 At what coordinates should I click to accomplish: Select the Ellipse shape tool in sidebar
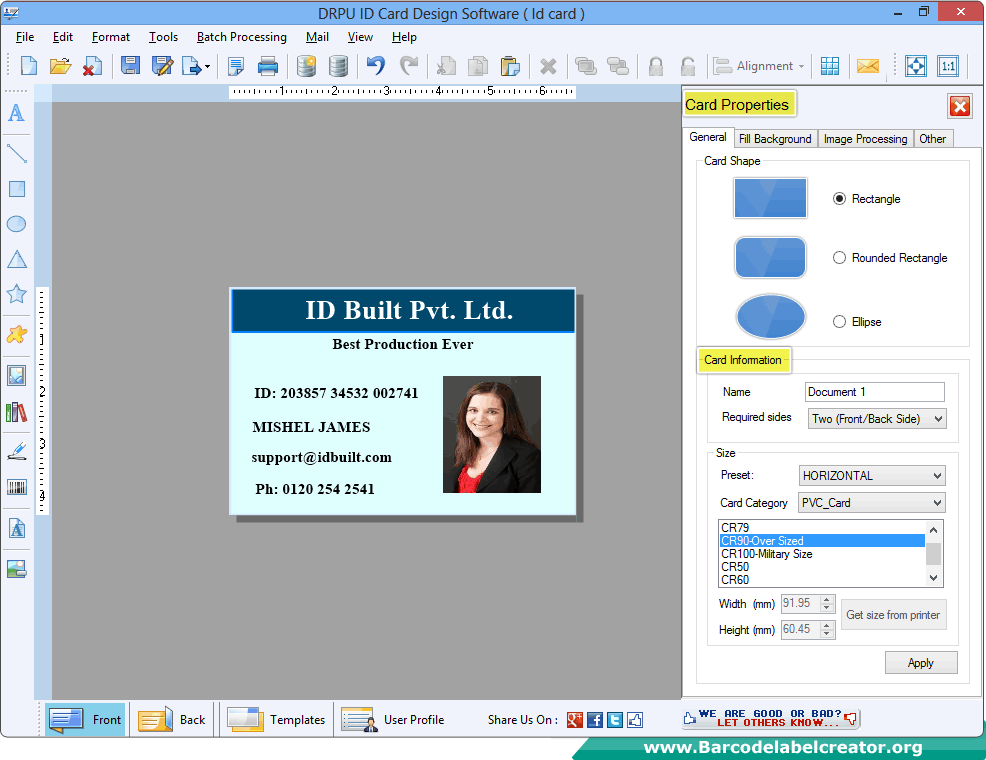16,224
